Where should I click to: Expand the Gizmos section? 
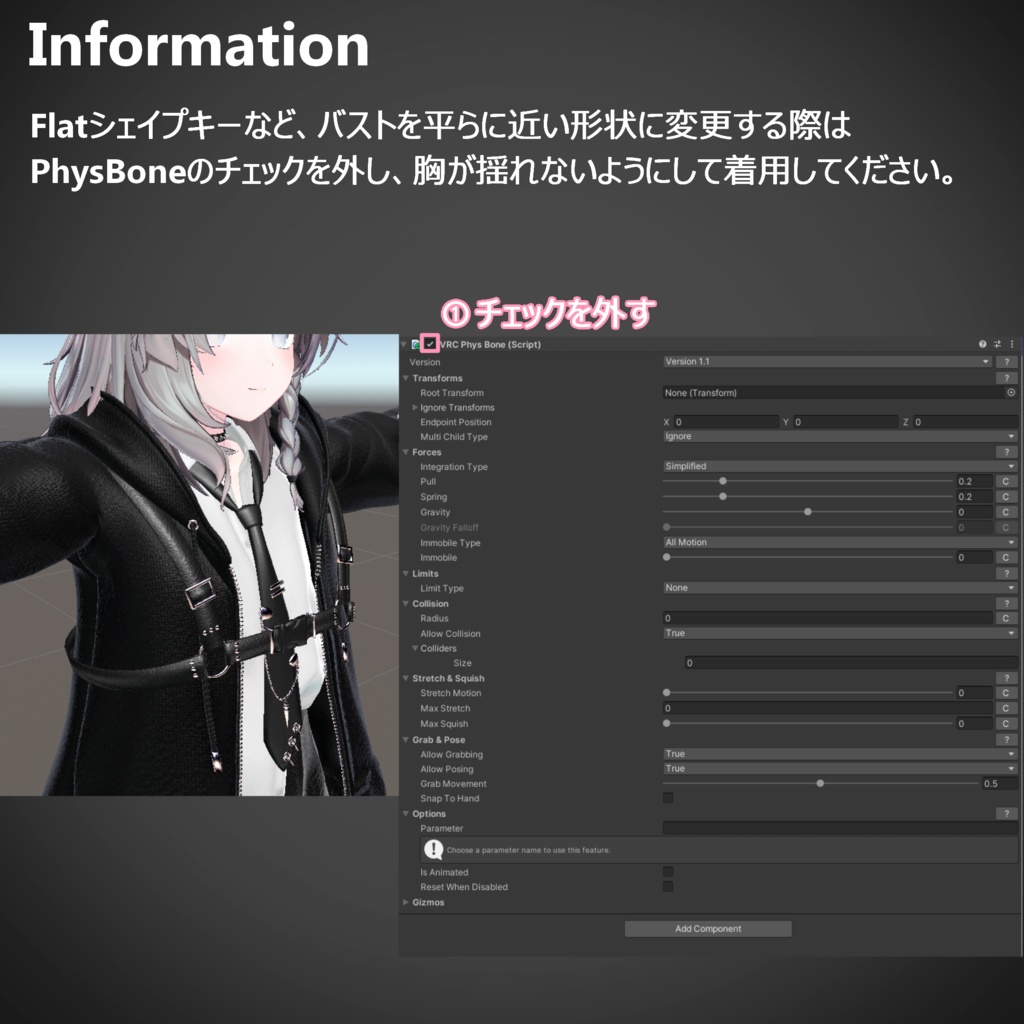pyautogui.click(x=405, y=902)
